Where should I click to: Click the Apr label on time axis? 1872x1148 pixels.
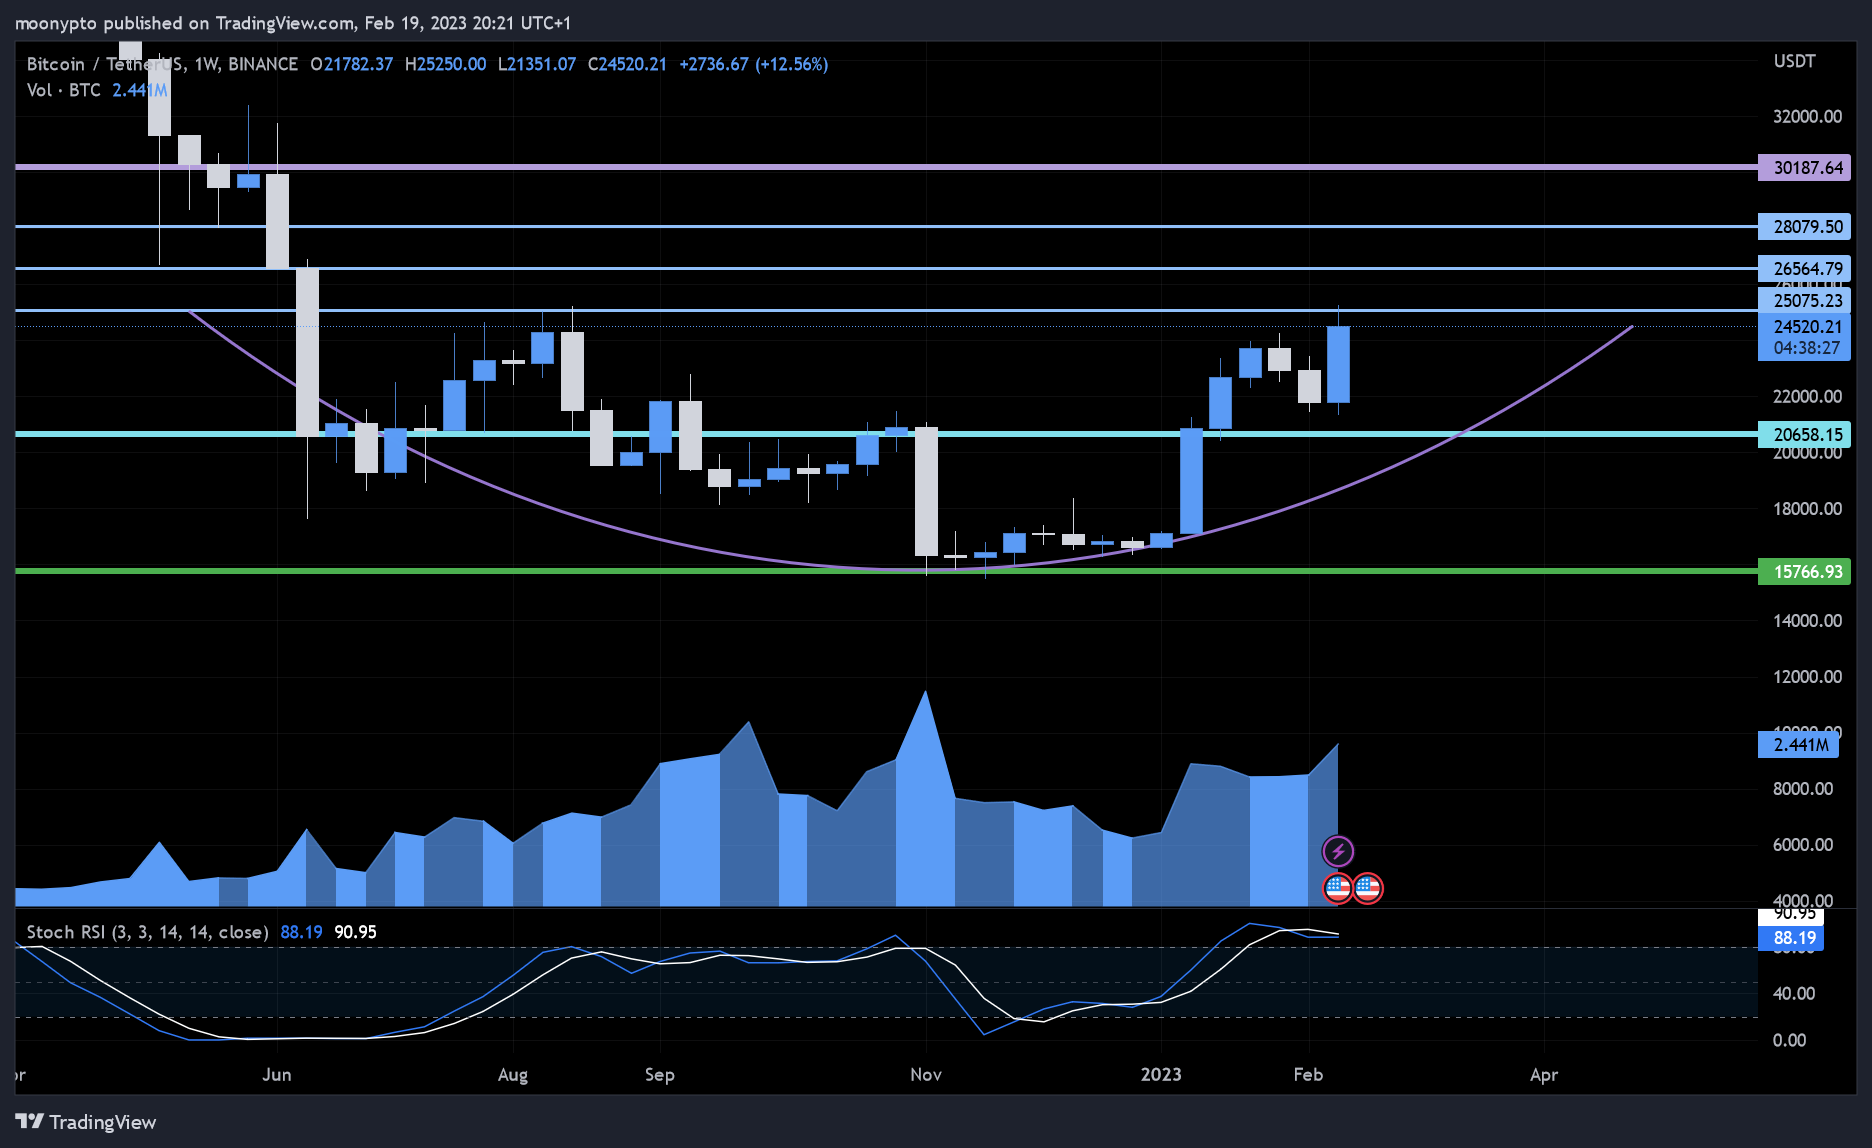pyautogui.click(x=1544, y=1074)
